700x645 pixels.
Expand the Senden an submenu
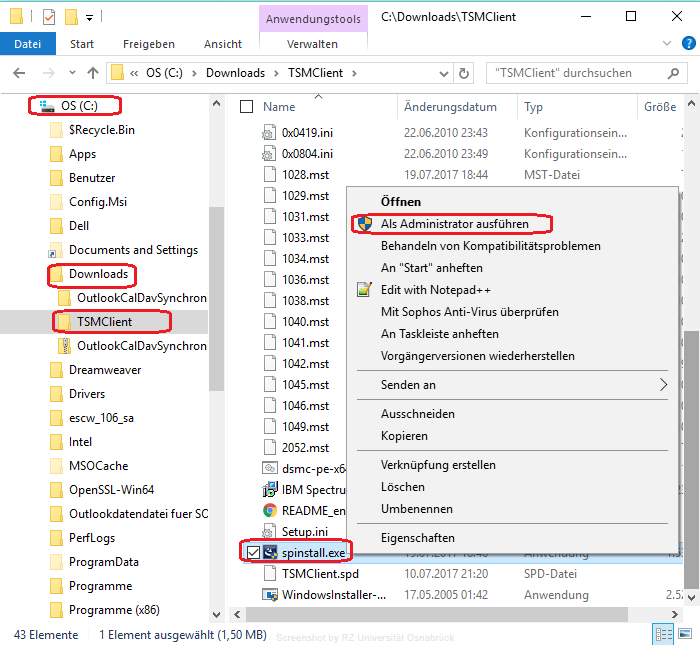point(662,384)
